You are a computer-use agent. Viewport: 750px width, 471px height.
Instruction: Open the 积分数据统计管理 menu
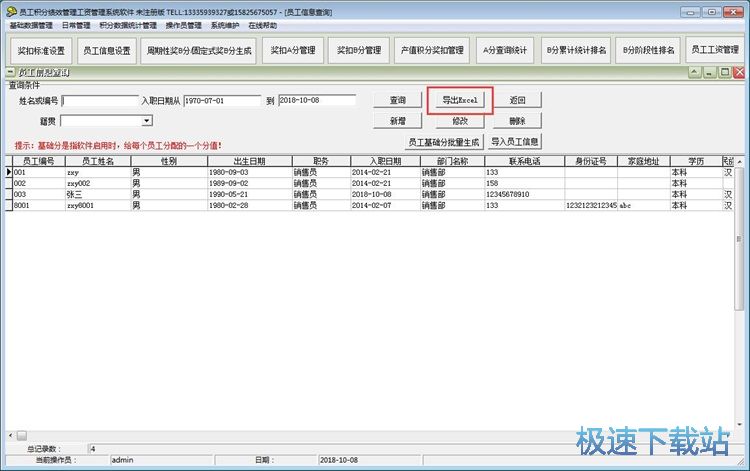128,25
